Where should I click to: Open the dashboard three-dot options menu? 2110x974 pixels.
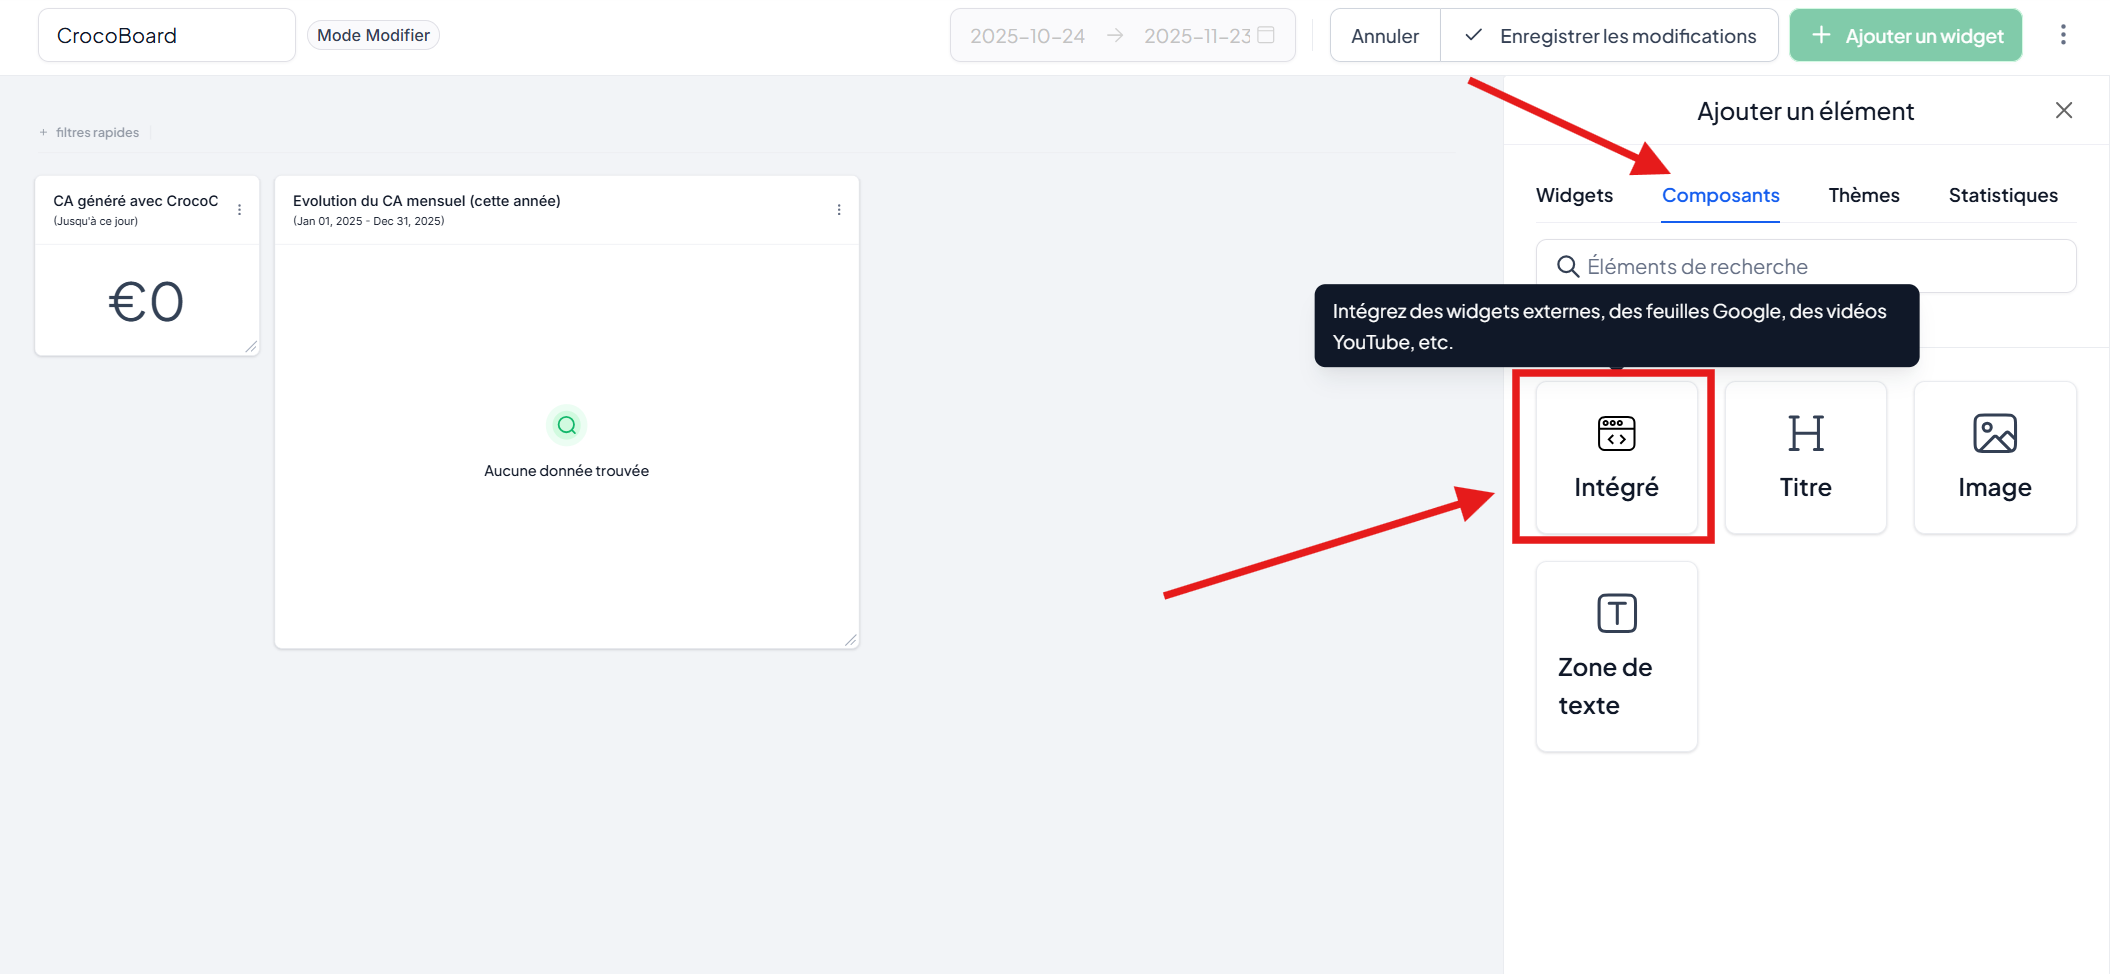coord(2062,35)
